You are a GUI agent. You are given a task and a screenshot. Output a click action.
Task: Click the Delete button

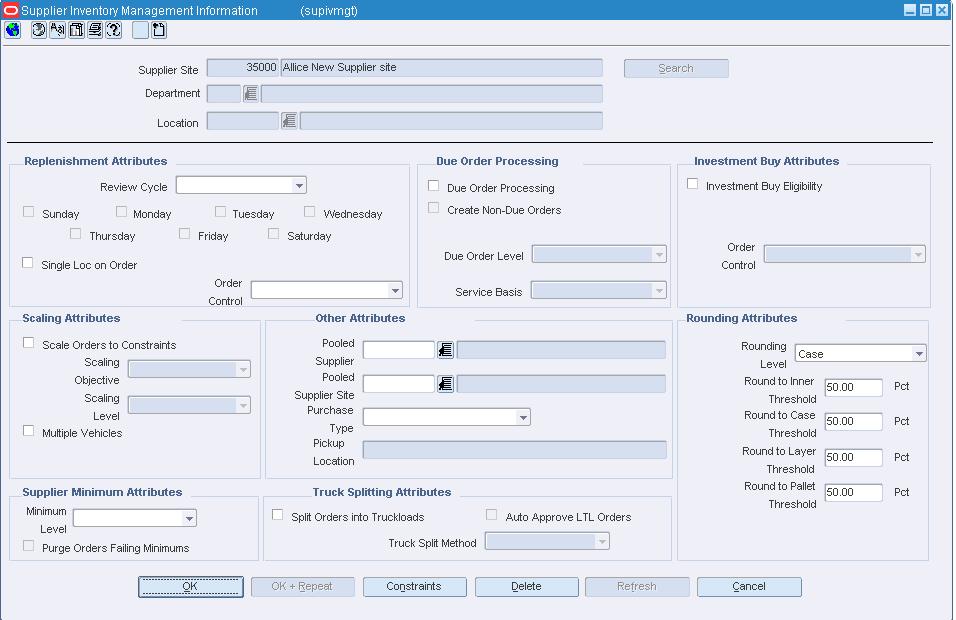(527, 586)
